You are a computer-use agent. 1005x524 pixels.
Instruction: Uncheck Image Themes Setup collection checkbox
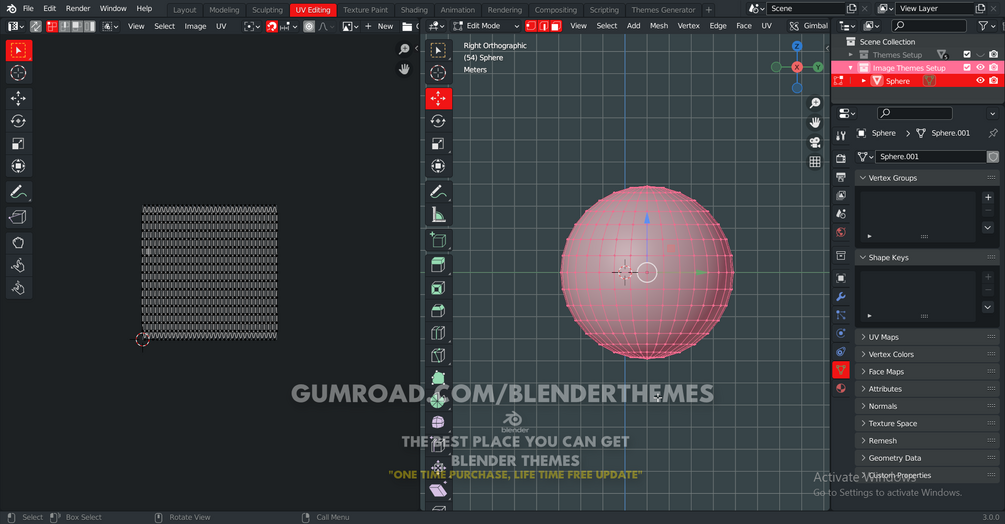coord(967,67)
